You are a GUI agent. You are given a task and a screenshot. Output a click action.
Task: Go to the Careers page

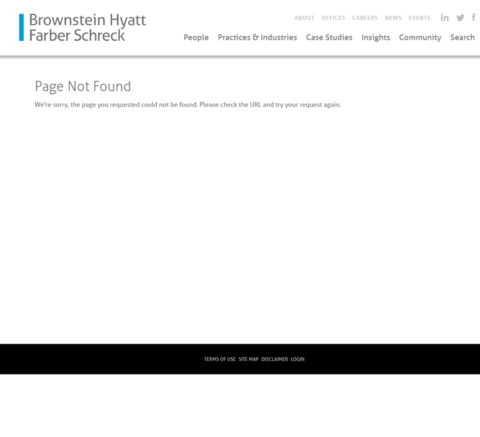tap(365, 18)
